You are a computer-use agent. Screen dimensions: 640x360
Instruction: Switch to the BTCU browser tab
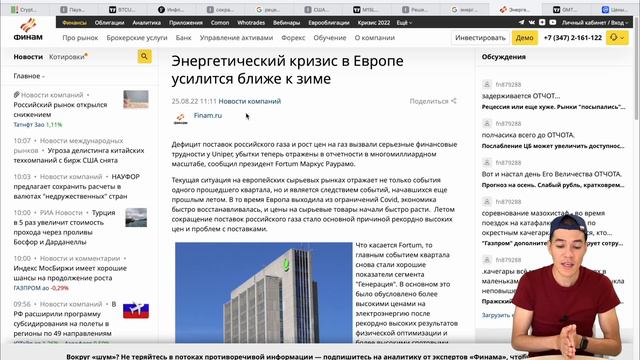click(122, 9)
